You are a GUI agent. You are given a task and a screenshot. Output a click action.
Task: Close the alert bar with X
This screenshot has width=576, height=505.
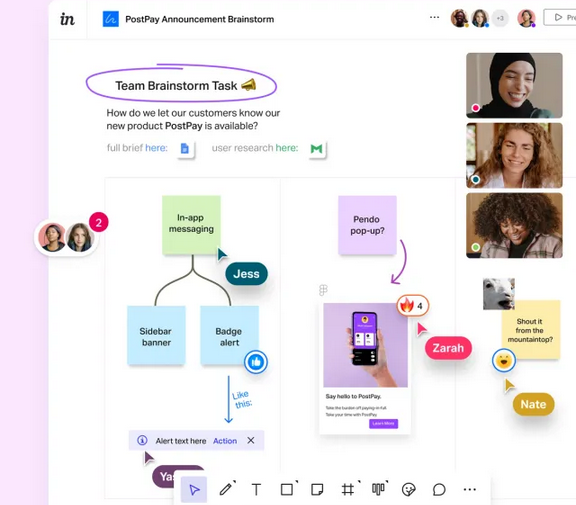pos(251,440)
